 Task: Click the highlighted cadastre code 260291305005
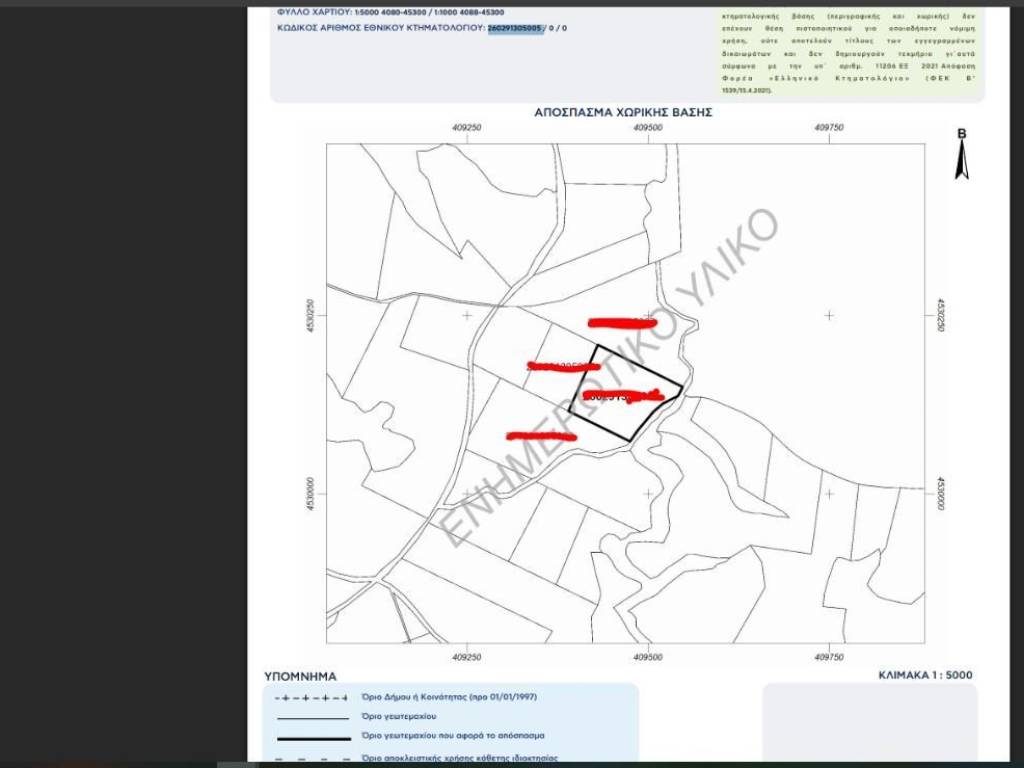515,28
